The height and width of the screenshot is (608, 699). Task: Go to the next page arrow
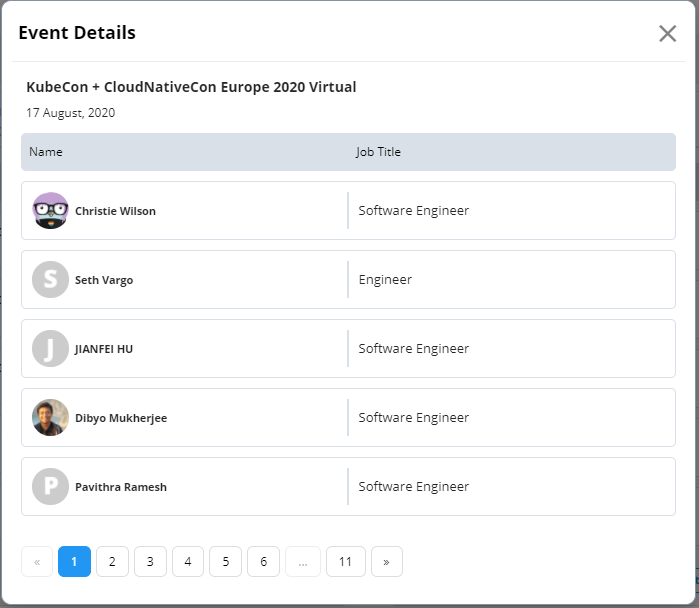[x=387, y=562]
